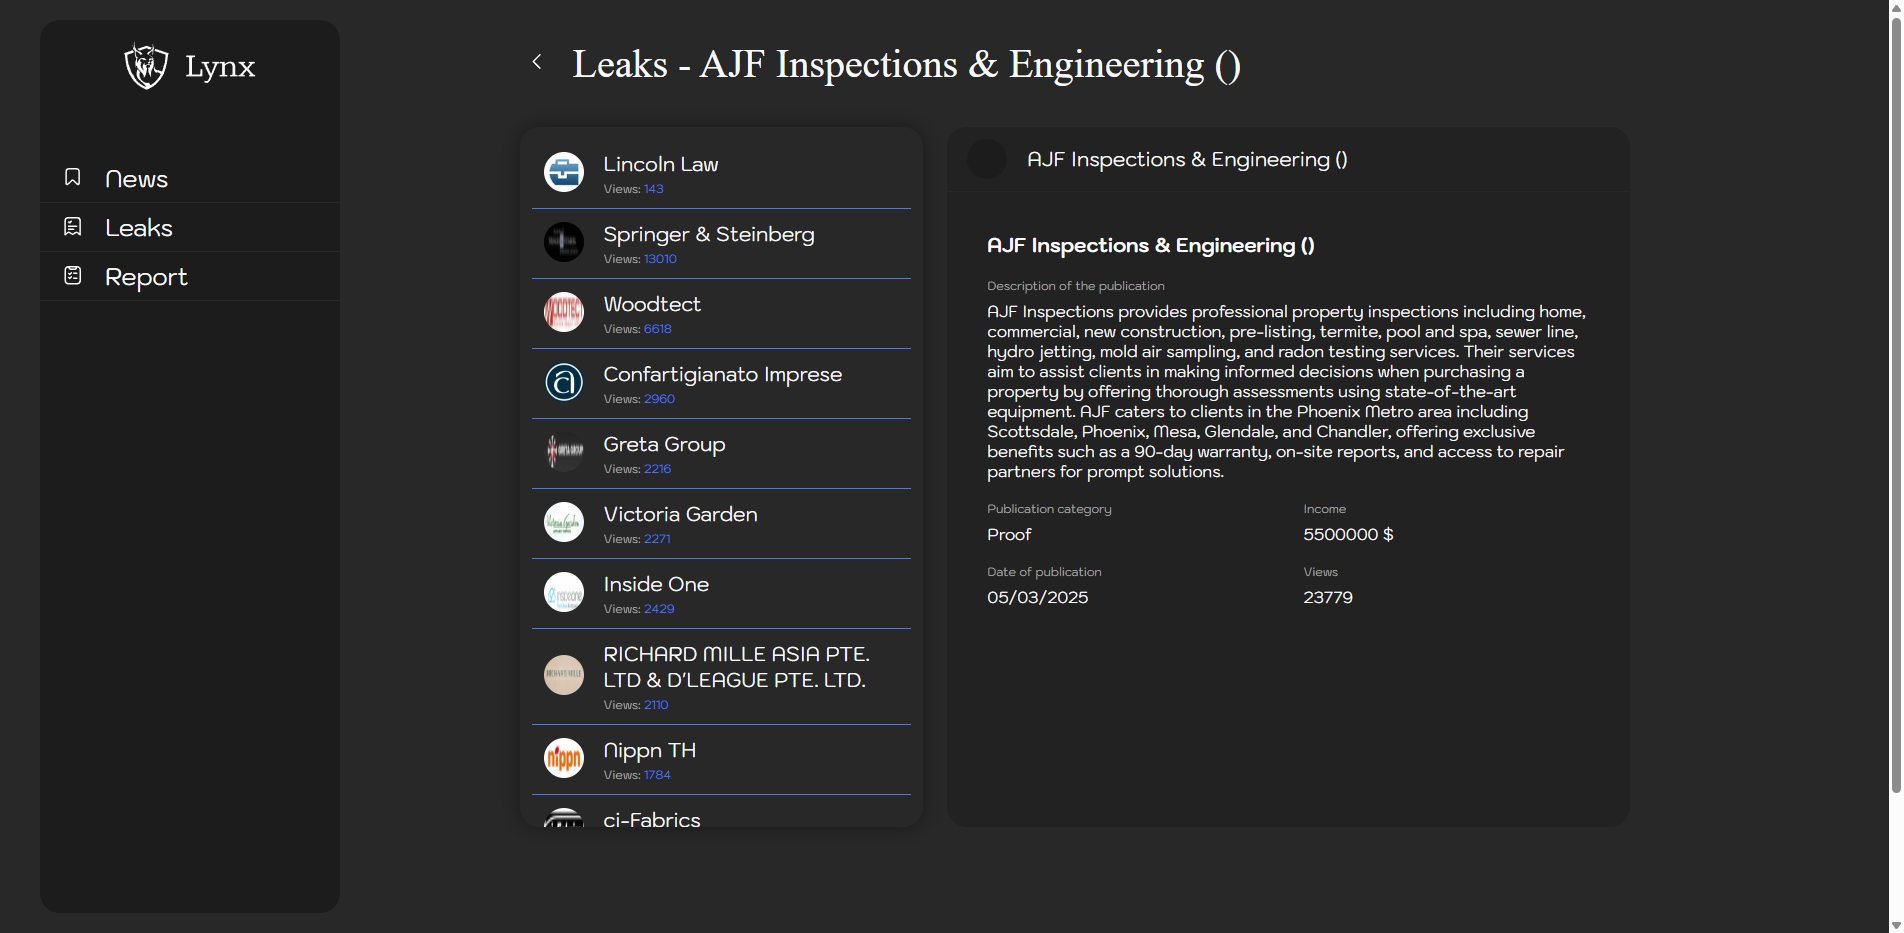Click the Lincoln Law briefcase avatar
Viewport: 1904px width, 933px height.
564,172
